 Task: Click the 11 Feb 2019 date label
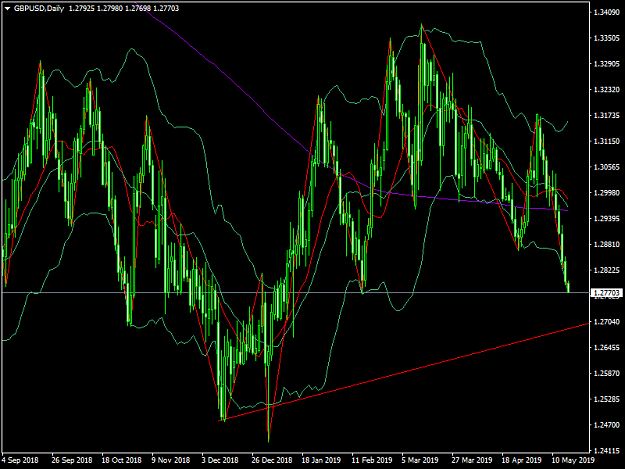pos(372,460)
